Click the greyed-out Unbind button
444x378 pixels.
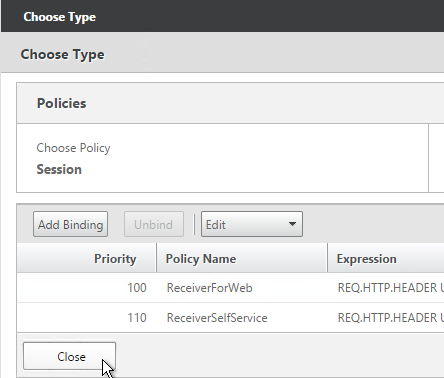click(x=154, y=224)
